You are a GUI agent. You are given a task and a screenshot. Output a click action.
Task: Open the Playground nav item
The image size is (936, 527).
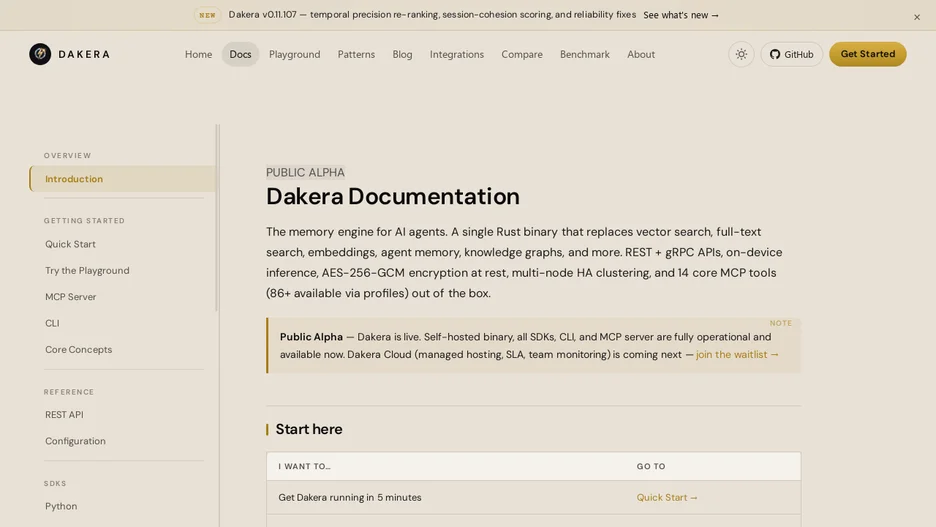pyautogui.click(x=294, y=54)
